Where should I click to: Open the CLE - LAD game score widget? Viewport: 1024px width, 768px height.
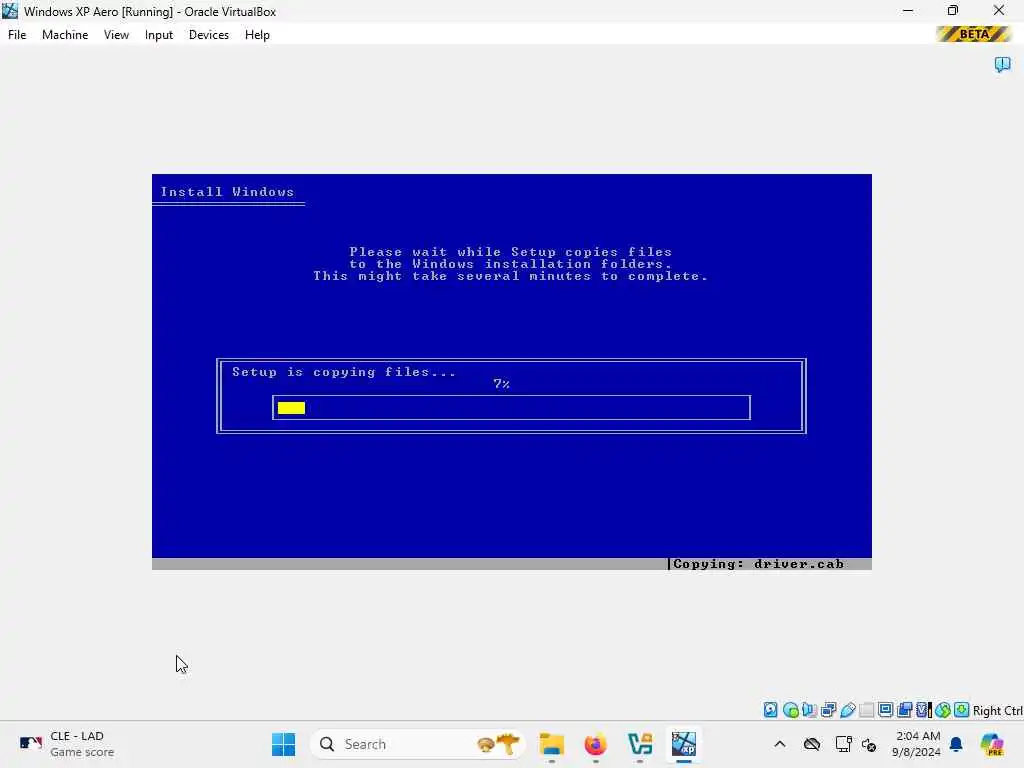(67, 744)
